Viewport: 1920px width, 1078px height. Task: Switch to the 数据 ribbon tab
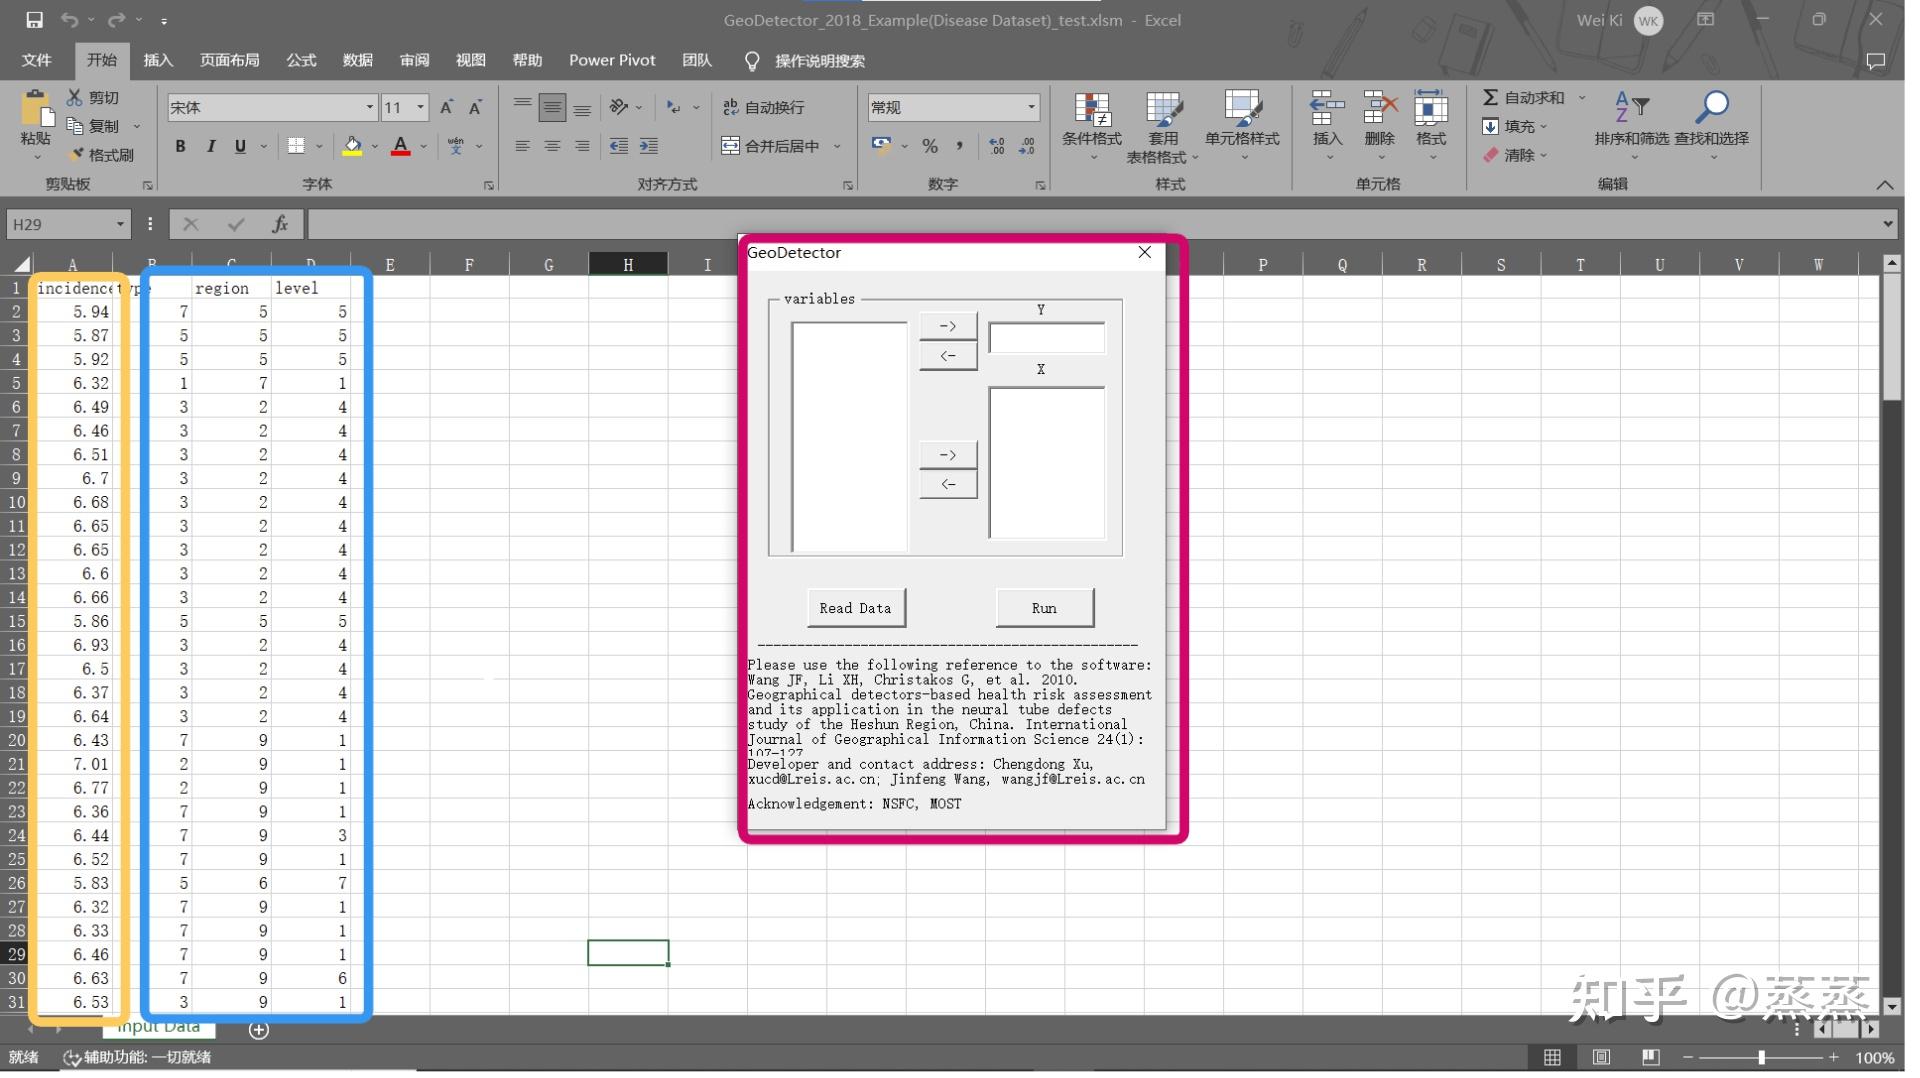tap(357, 60)
